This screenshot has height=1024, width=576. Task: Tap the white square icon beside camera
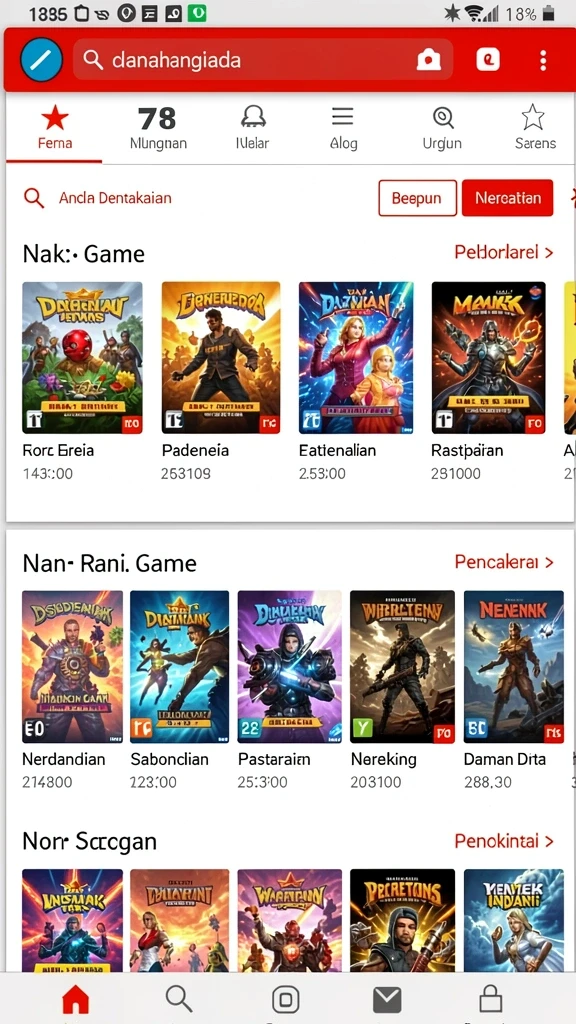(488, 60)
